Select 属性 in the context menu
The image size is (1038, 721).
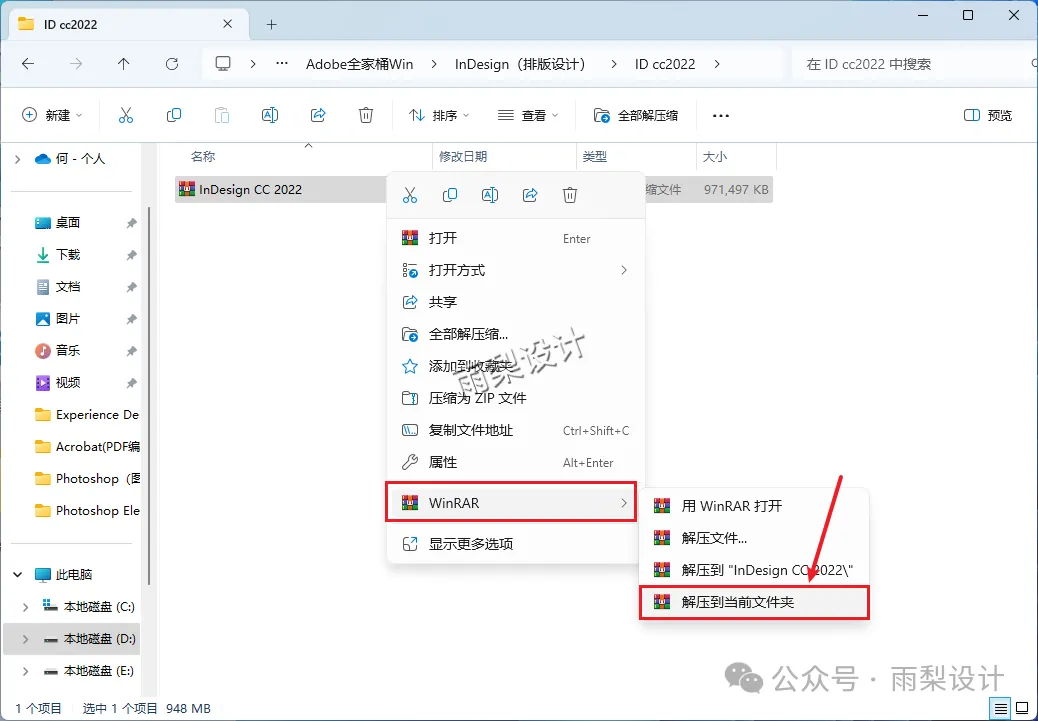tap(516, 462)
